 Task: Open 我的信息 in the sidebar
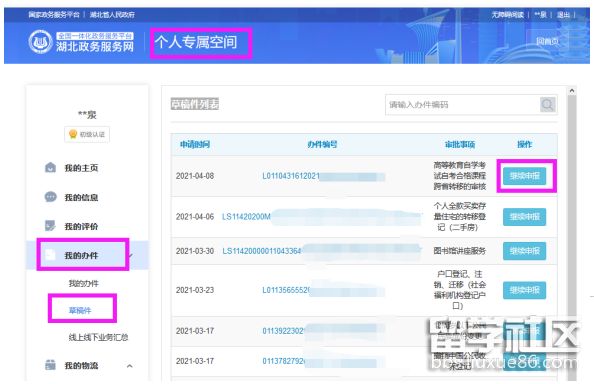tap(81, 197)
